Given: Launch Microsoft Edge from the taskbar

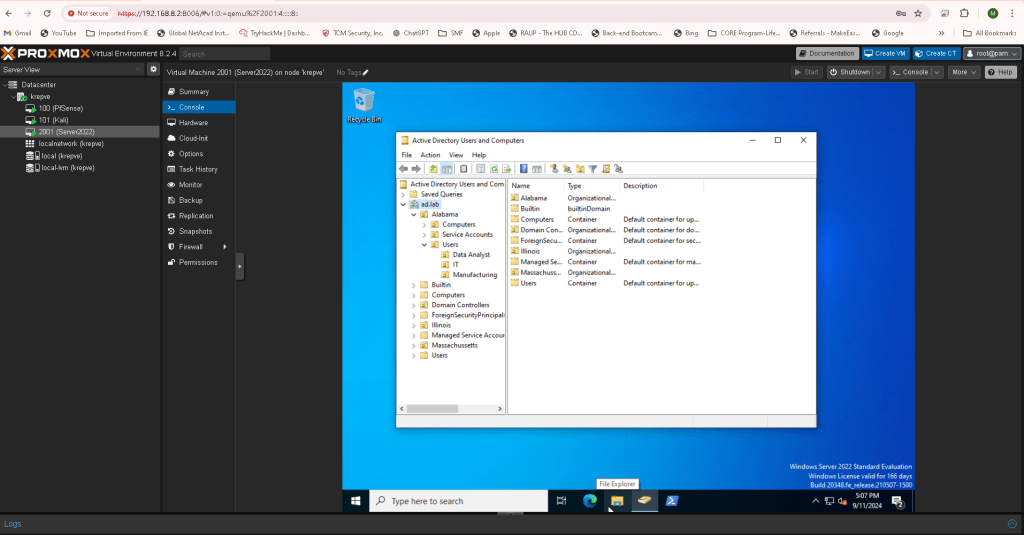Looking at the screenshot, I should [590, 501].
